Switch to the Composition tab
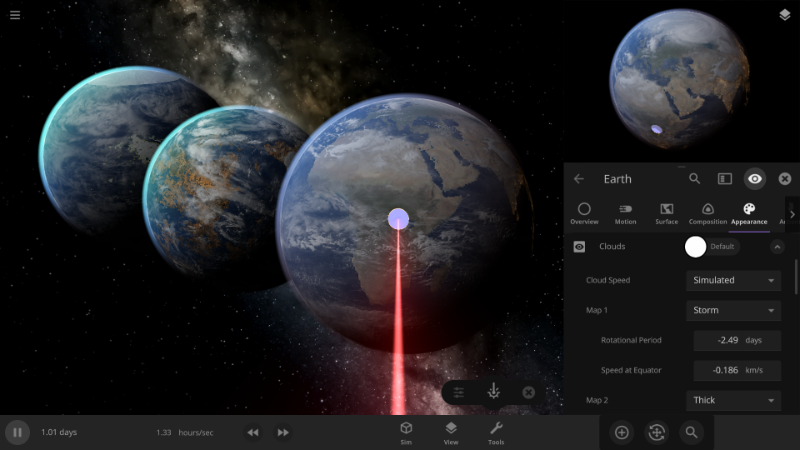 tap(708, 213)
